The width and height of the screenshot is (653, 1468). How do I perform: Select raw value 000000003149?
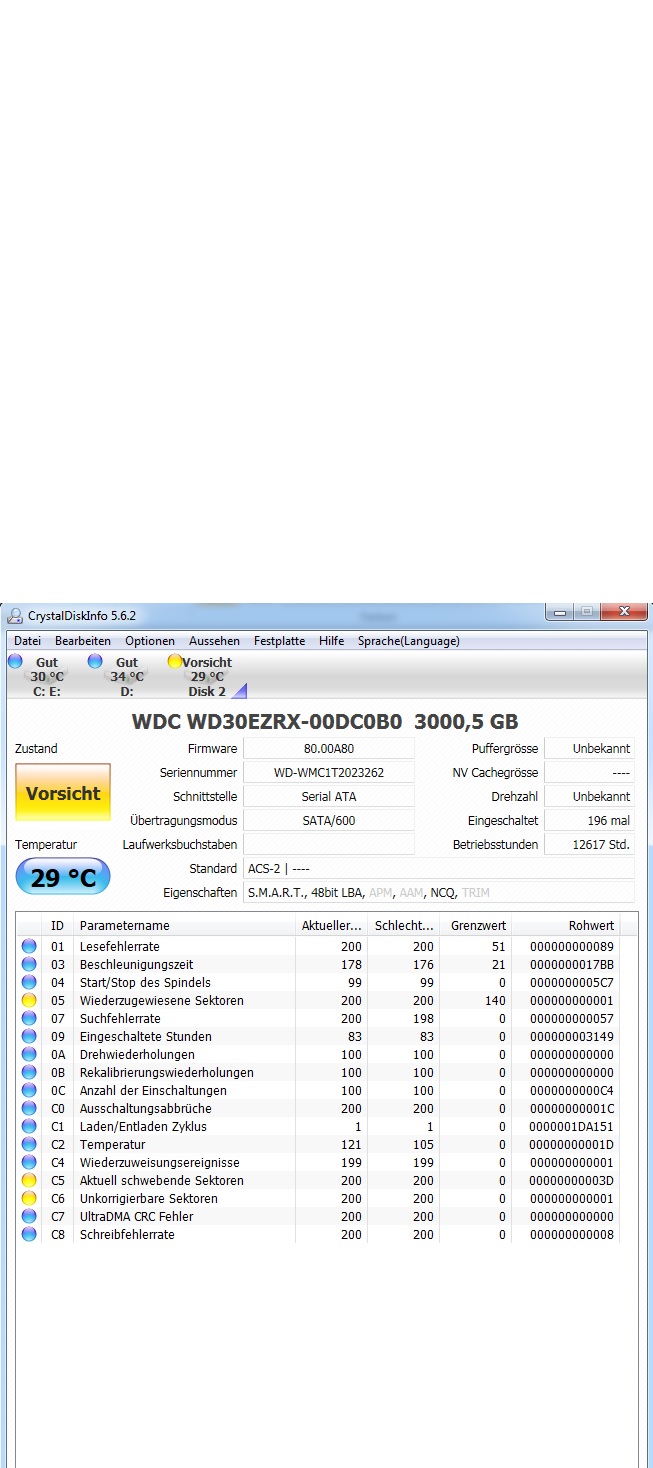pos(571,1036)
